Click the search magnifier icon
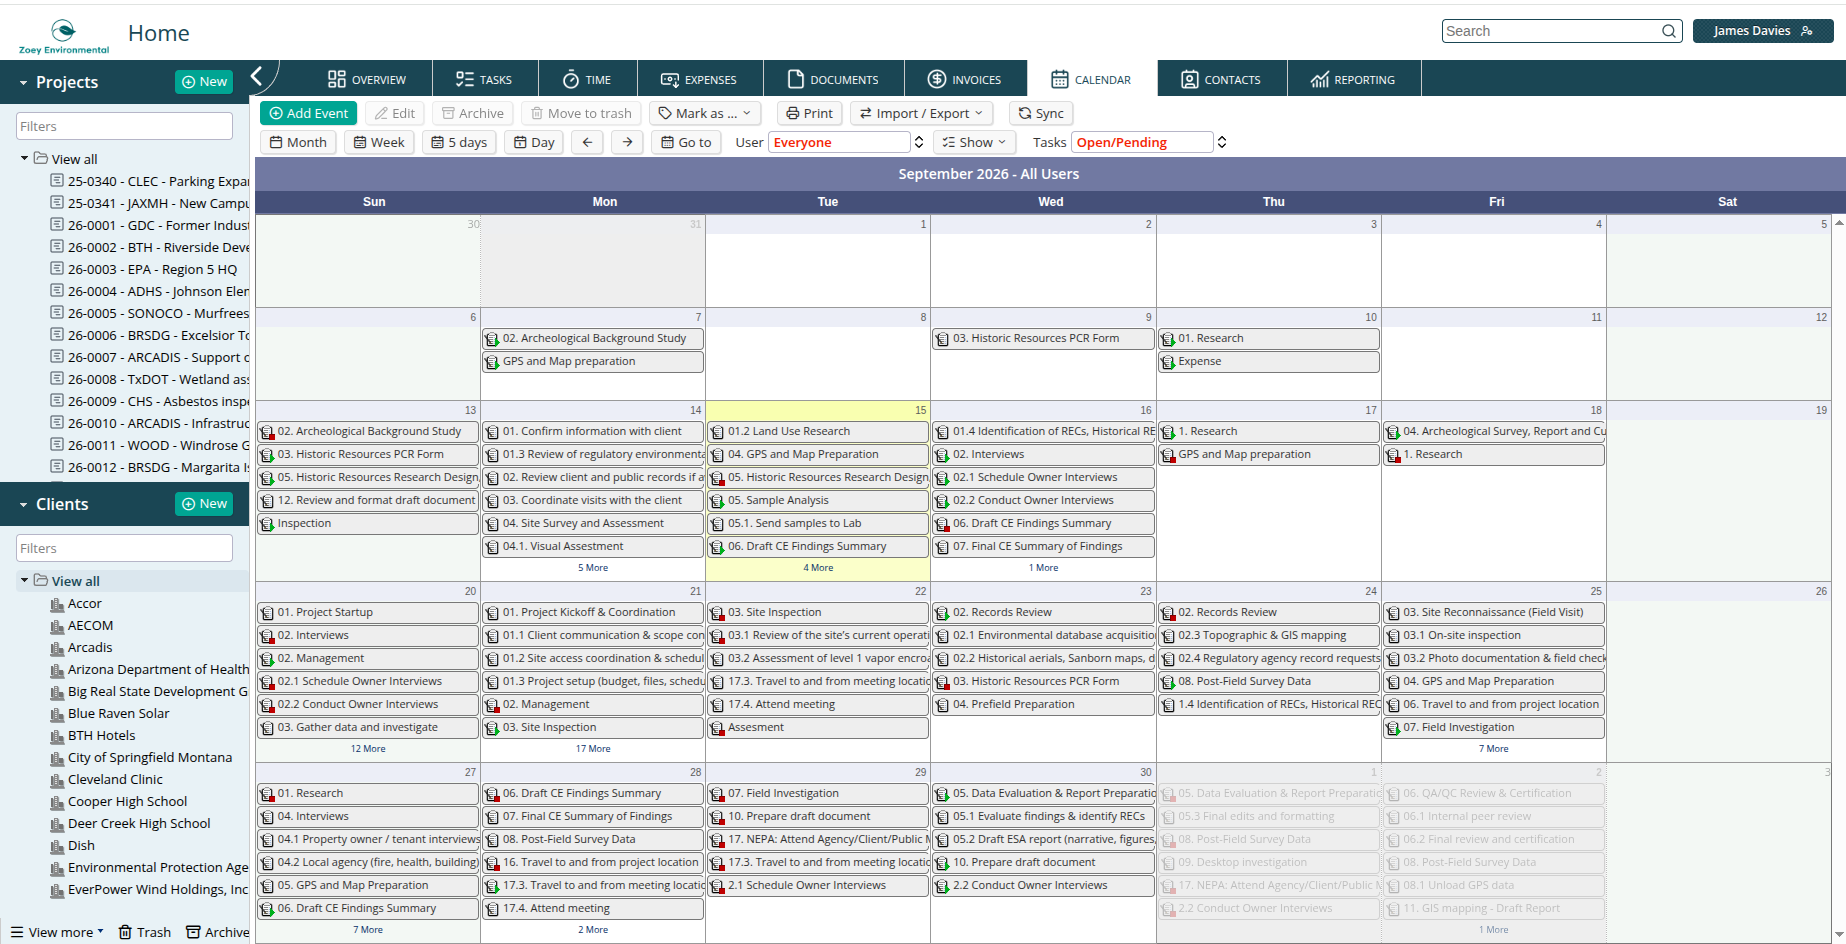1846x944 pixels. (1668, 31)
